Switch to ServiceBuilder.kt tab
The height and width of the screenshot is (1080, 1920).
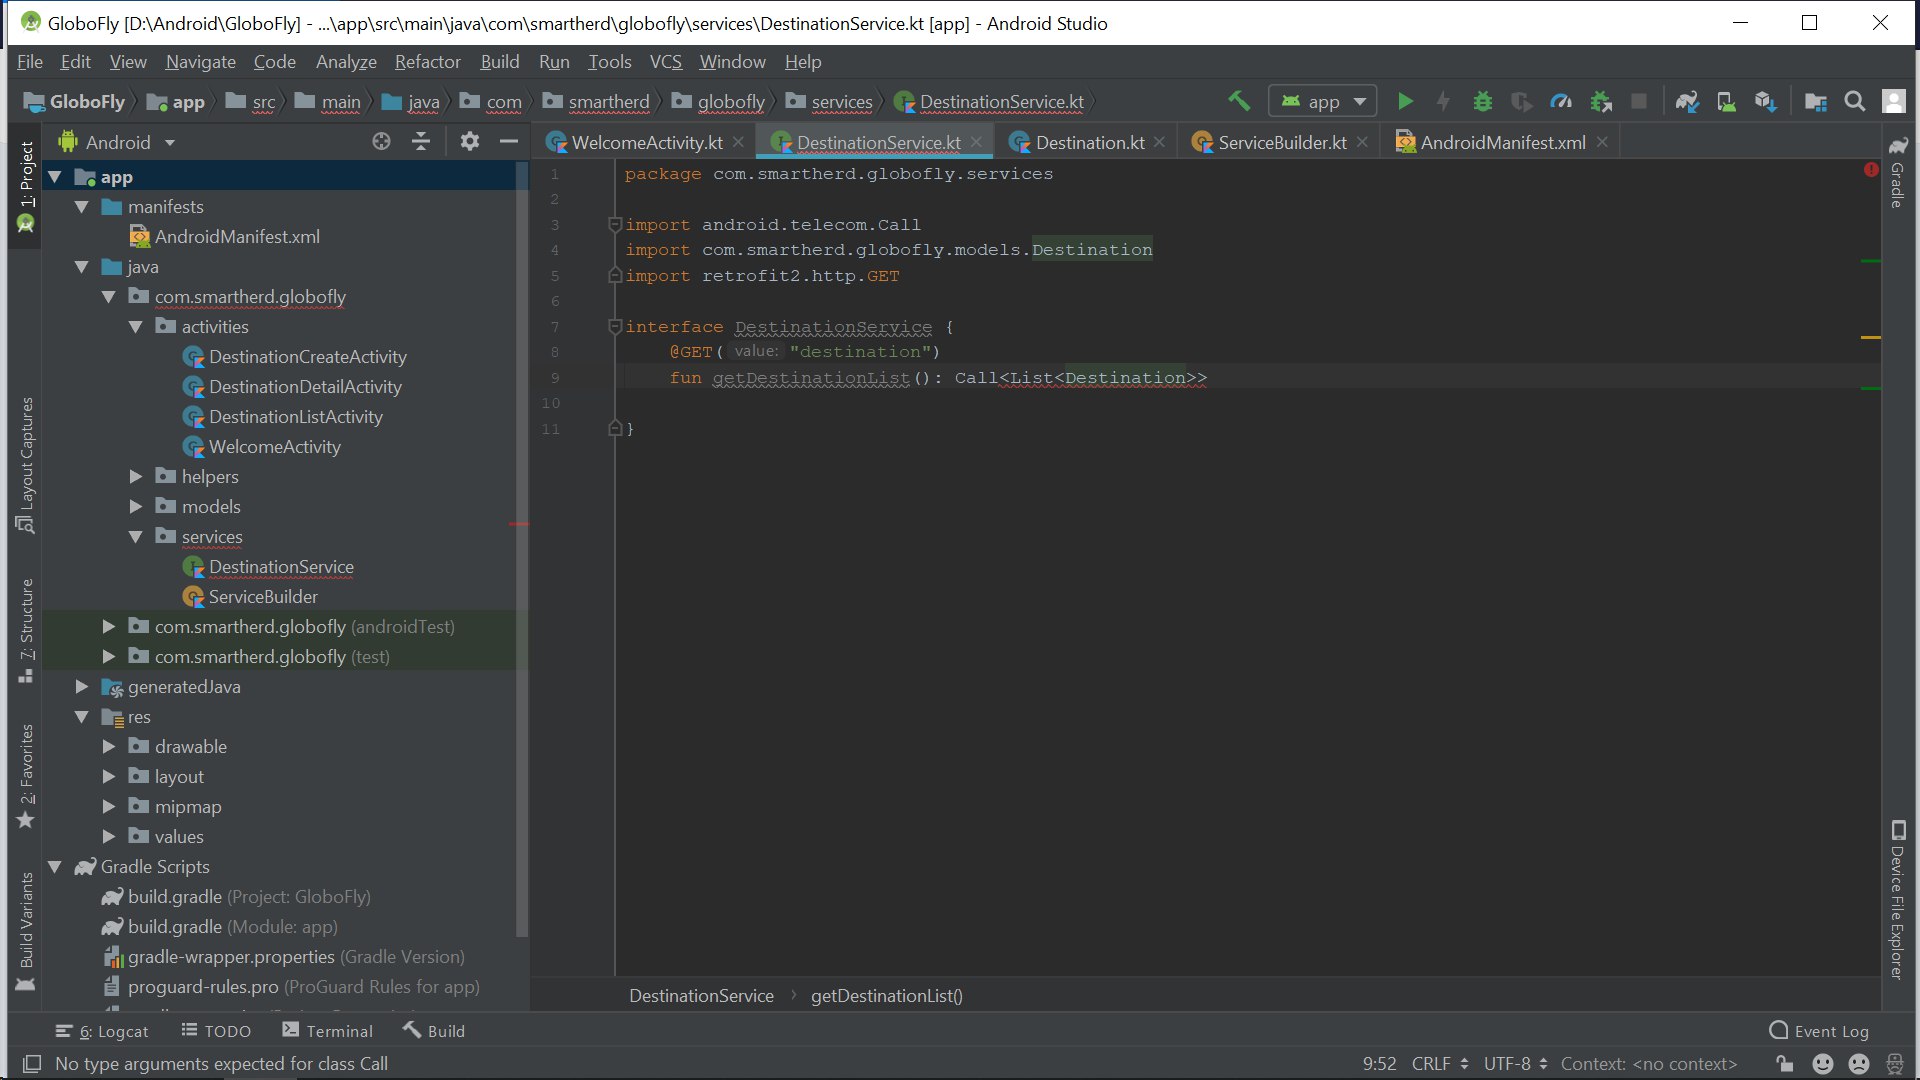point(1282,142)
